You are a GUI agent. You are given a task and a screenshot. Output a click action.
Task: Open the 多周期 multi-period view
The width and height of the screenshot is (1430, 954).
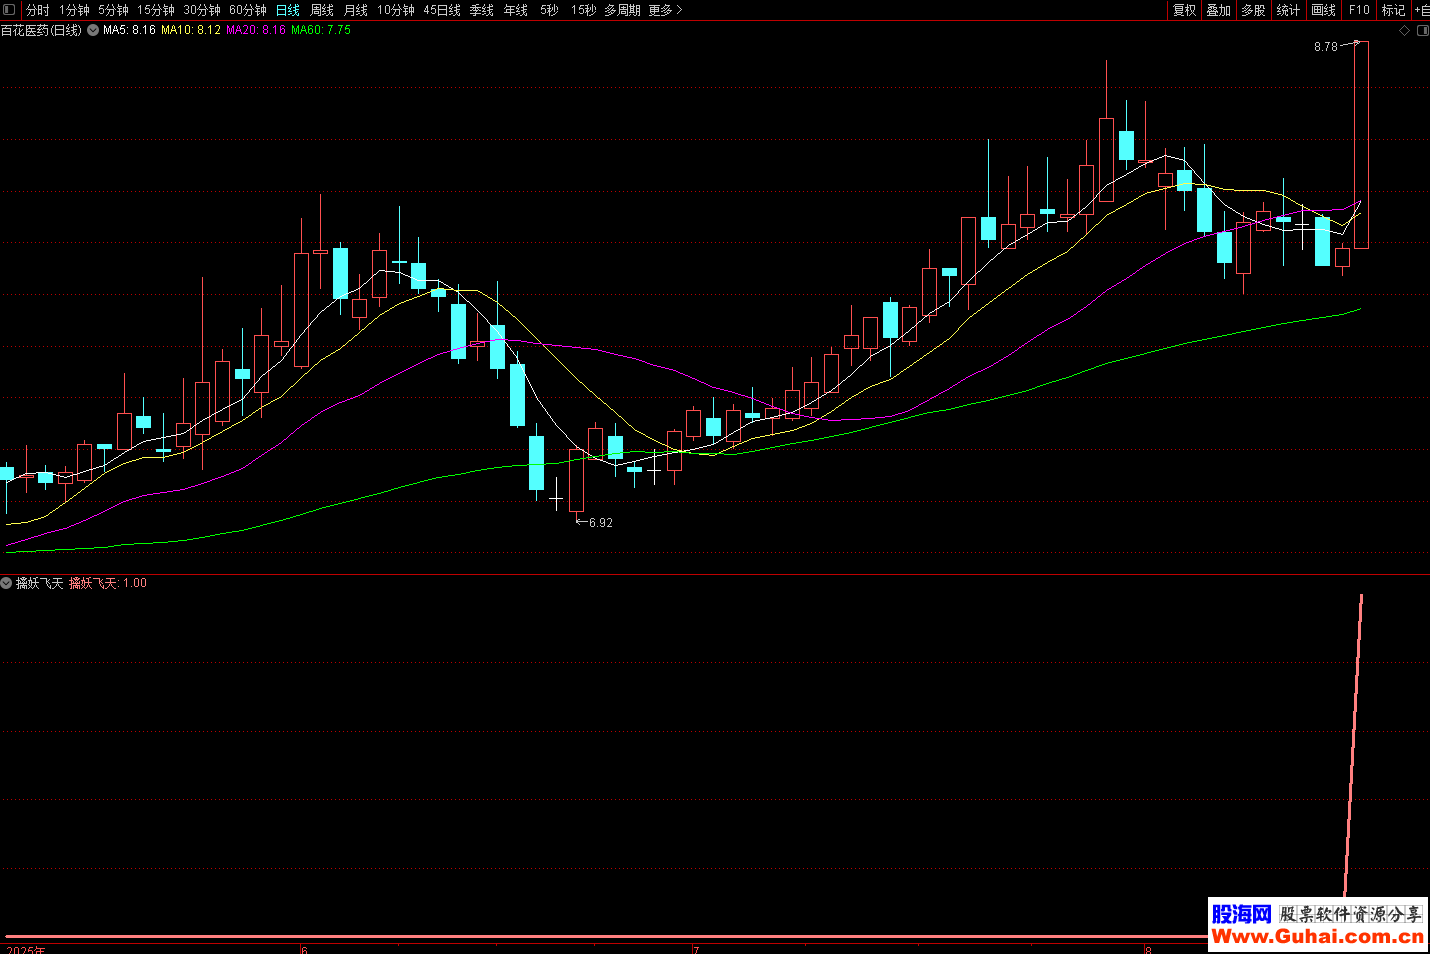(x=622, y=10)
